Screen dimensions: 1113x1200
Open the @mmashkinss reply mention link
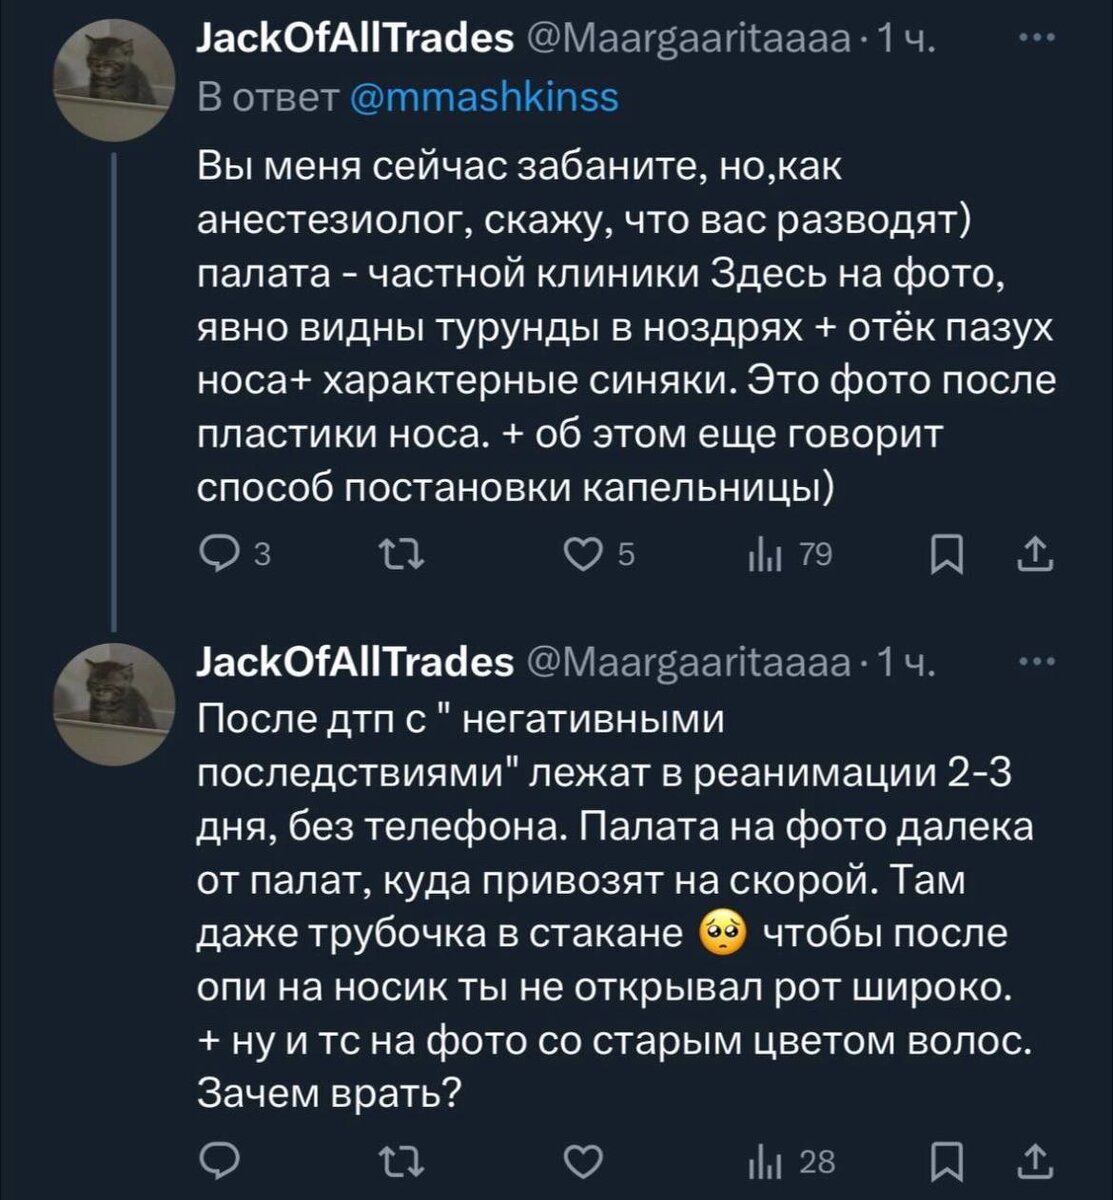(x=481, y=97)
